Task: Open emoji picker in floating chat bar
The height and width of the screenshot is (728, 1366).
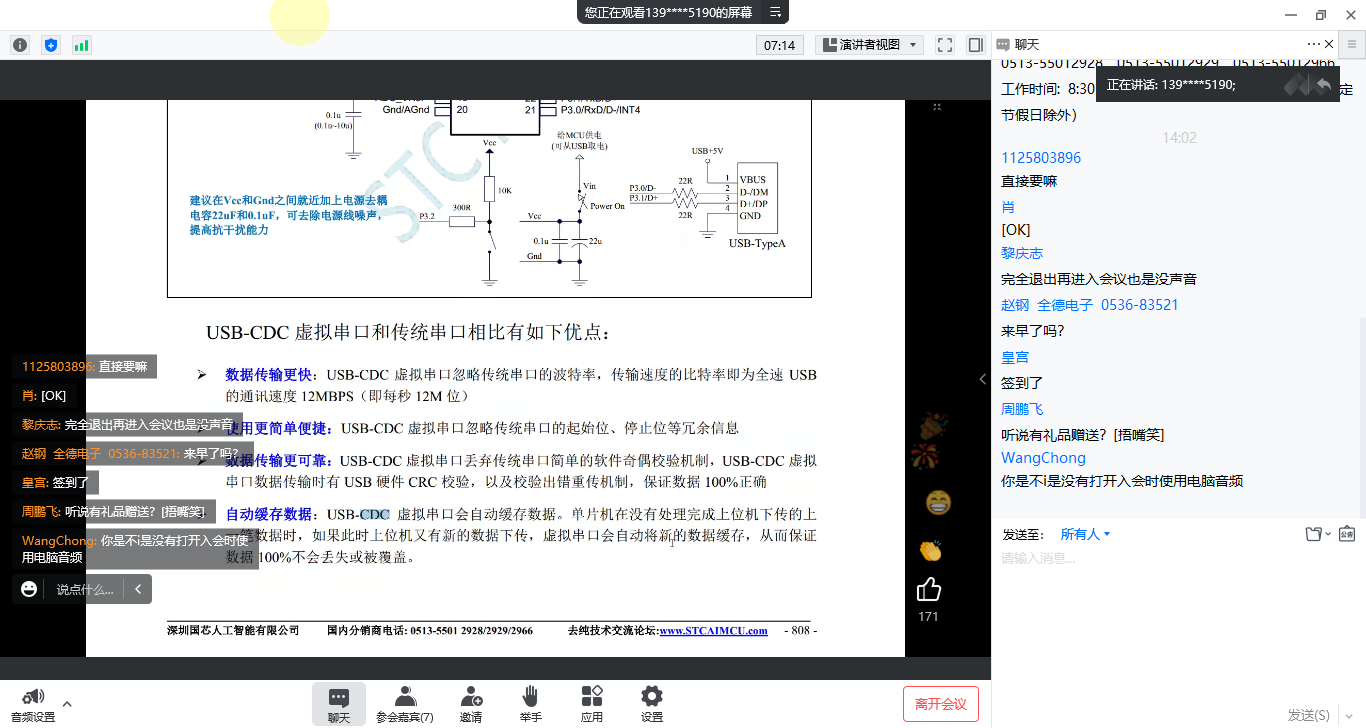Action: (29, 589)
